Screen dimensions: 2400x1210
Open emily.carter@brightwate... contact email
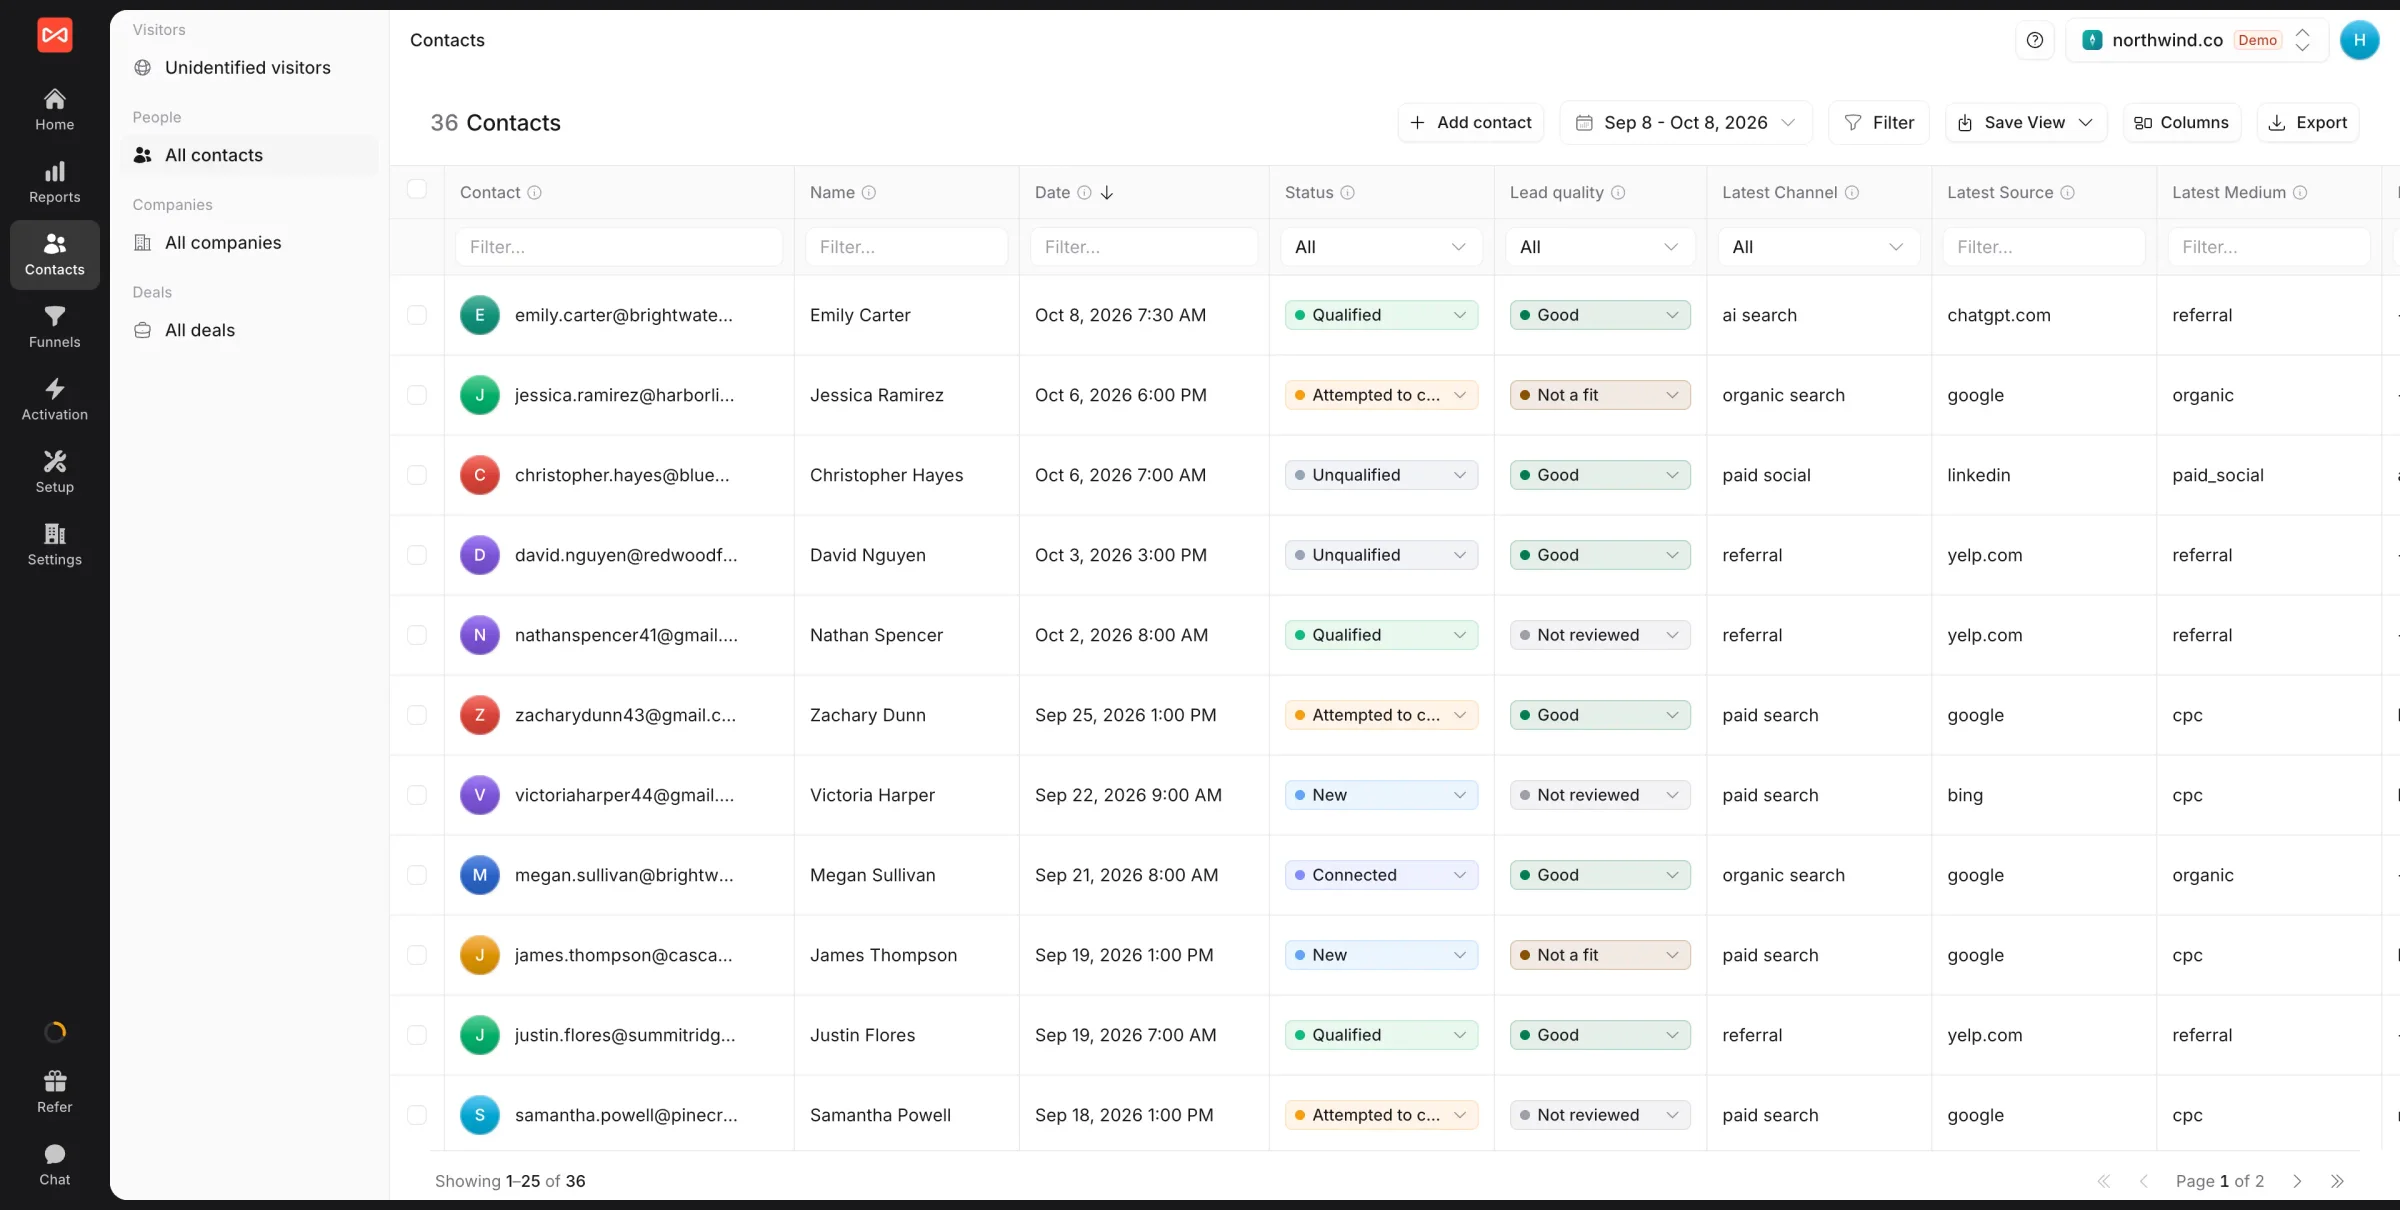pyautogui.click(x=624, y=315)
